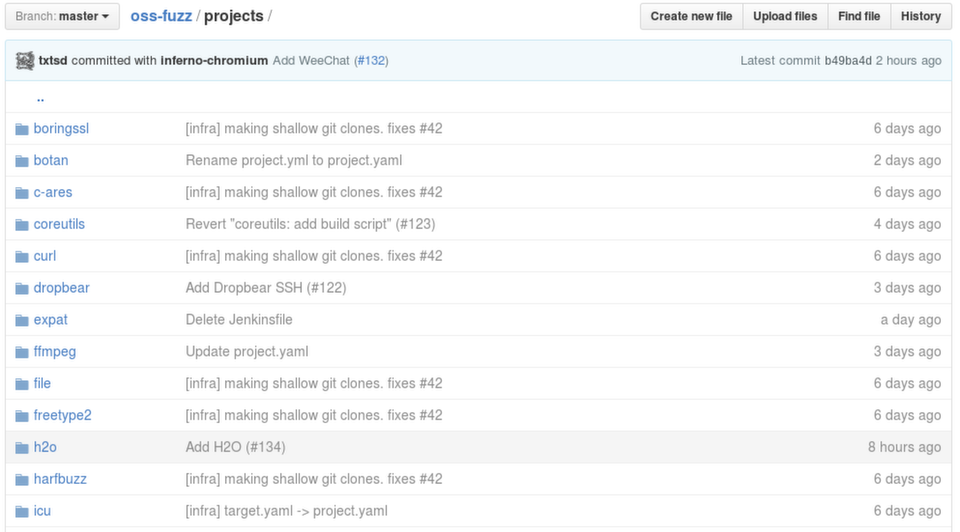Click the file folder icon
The image size is (960, 532).
22,384
